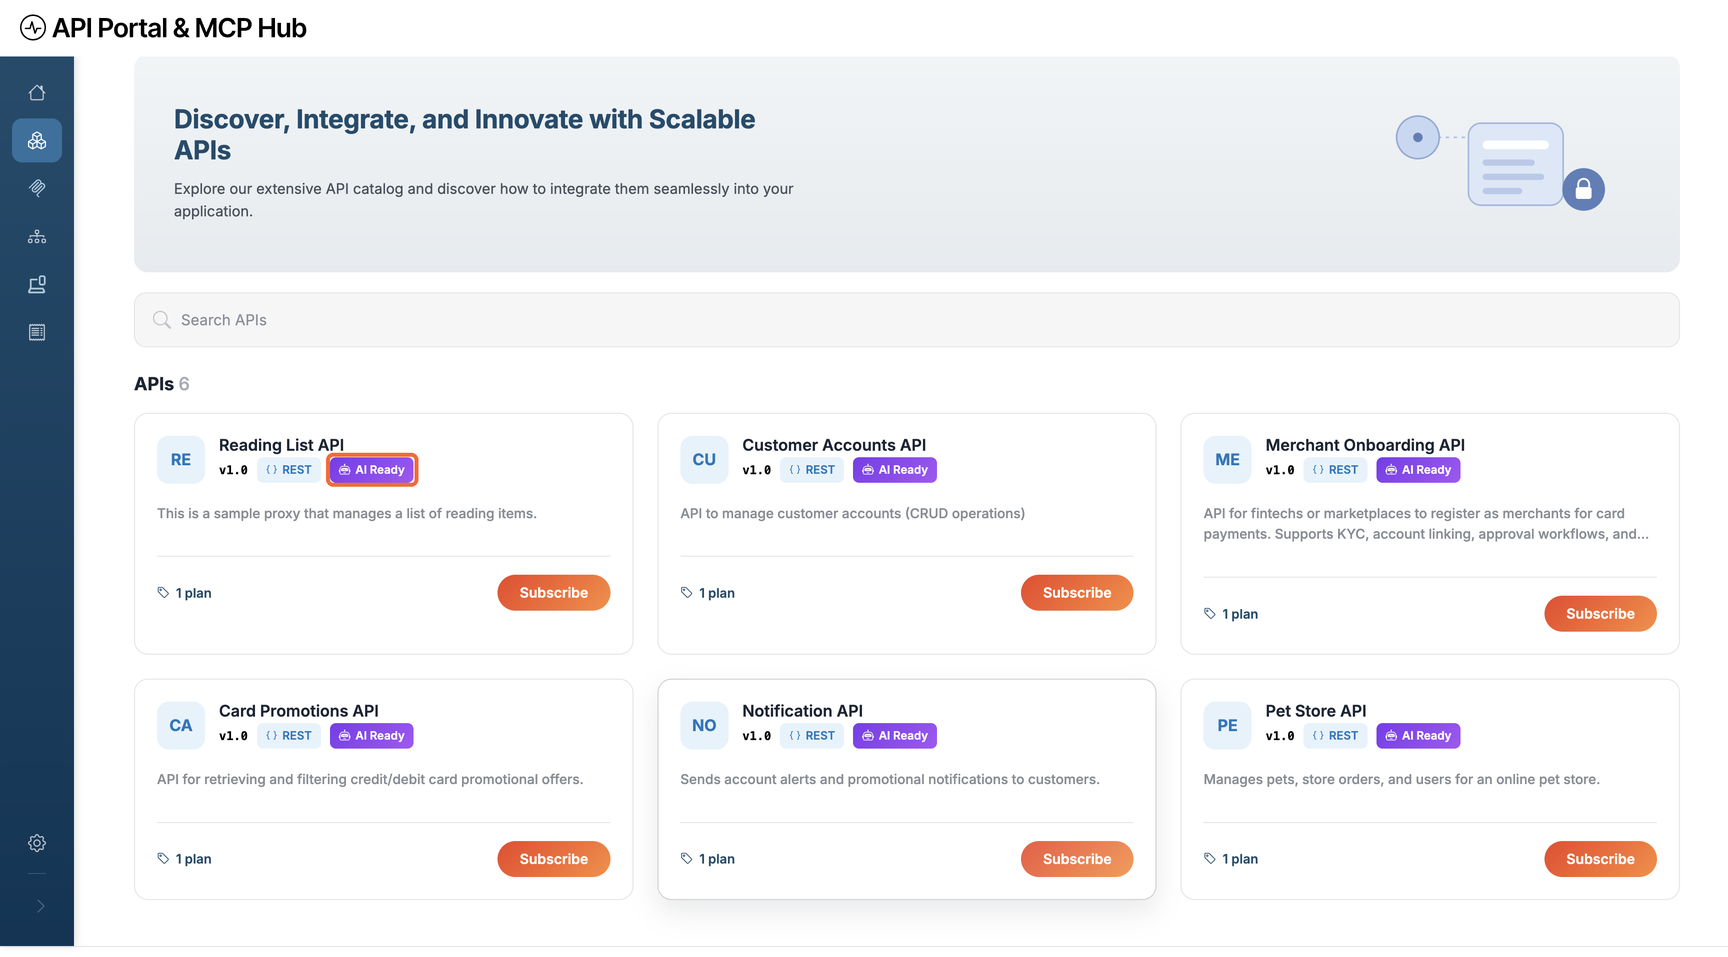Click 1 plan on Notification API card

click(708, 859)
